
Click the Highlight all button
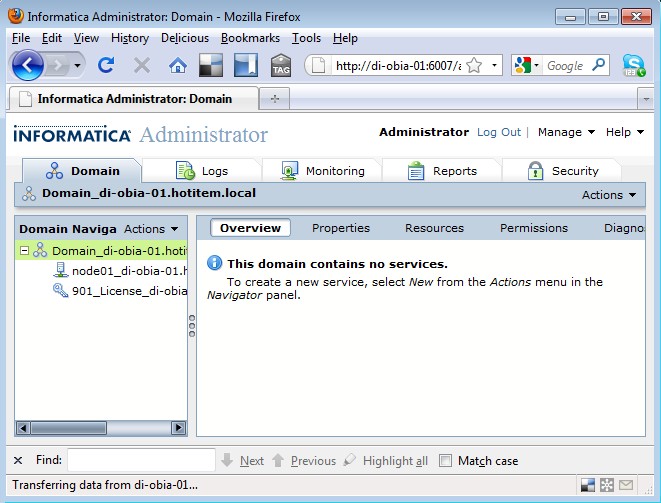pyautogui.click(x=386, y=460)
